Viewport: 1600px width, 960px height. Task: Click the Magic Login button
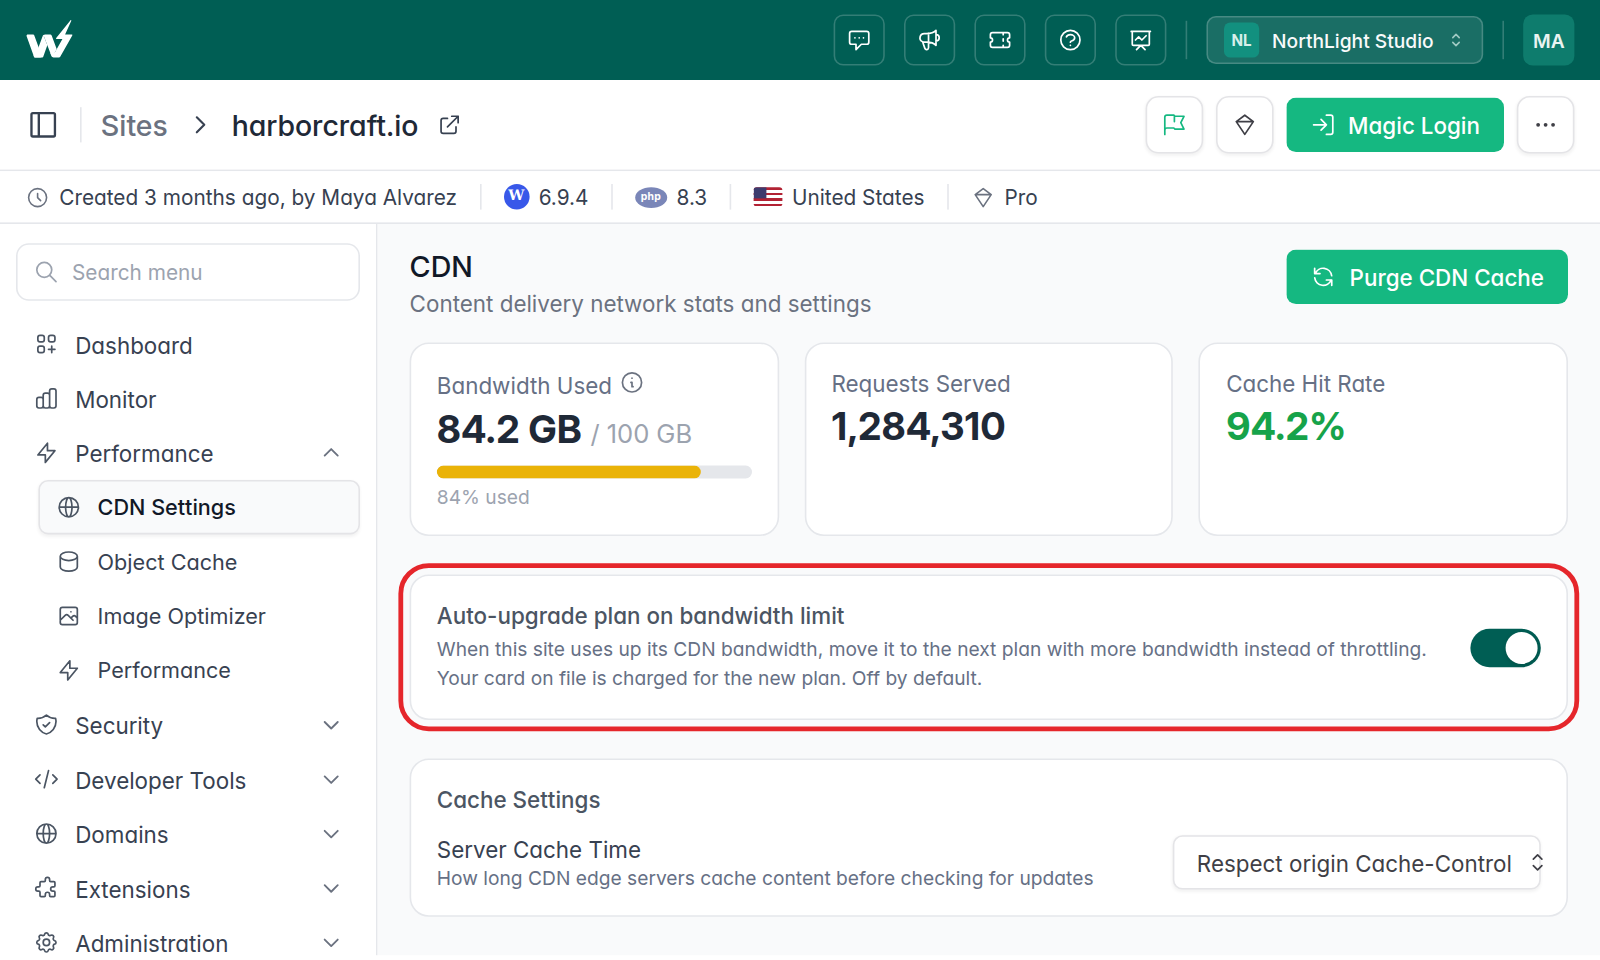pos(1395,125)
